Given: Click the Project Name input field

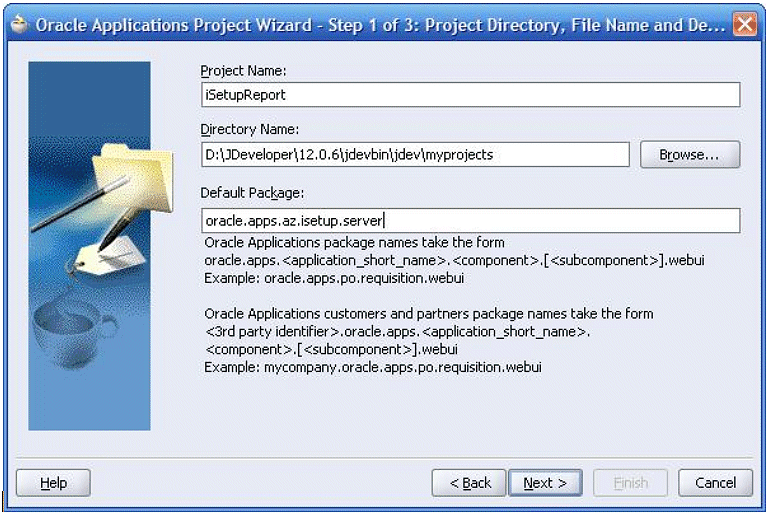Looking at the screenshot, I should coord(471,94).
